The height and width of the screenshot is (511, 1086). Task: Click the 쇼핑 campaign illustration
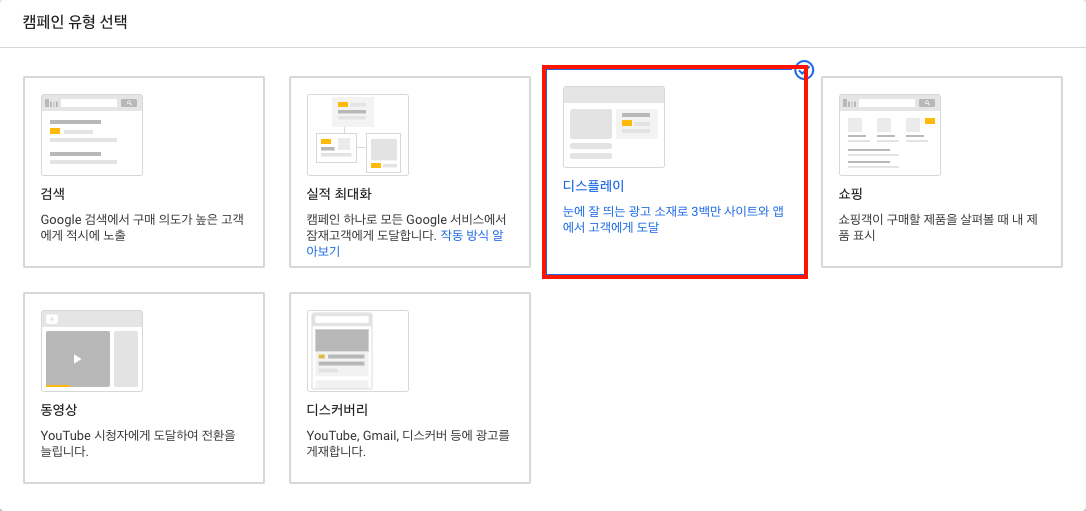point(890,135)
